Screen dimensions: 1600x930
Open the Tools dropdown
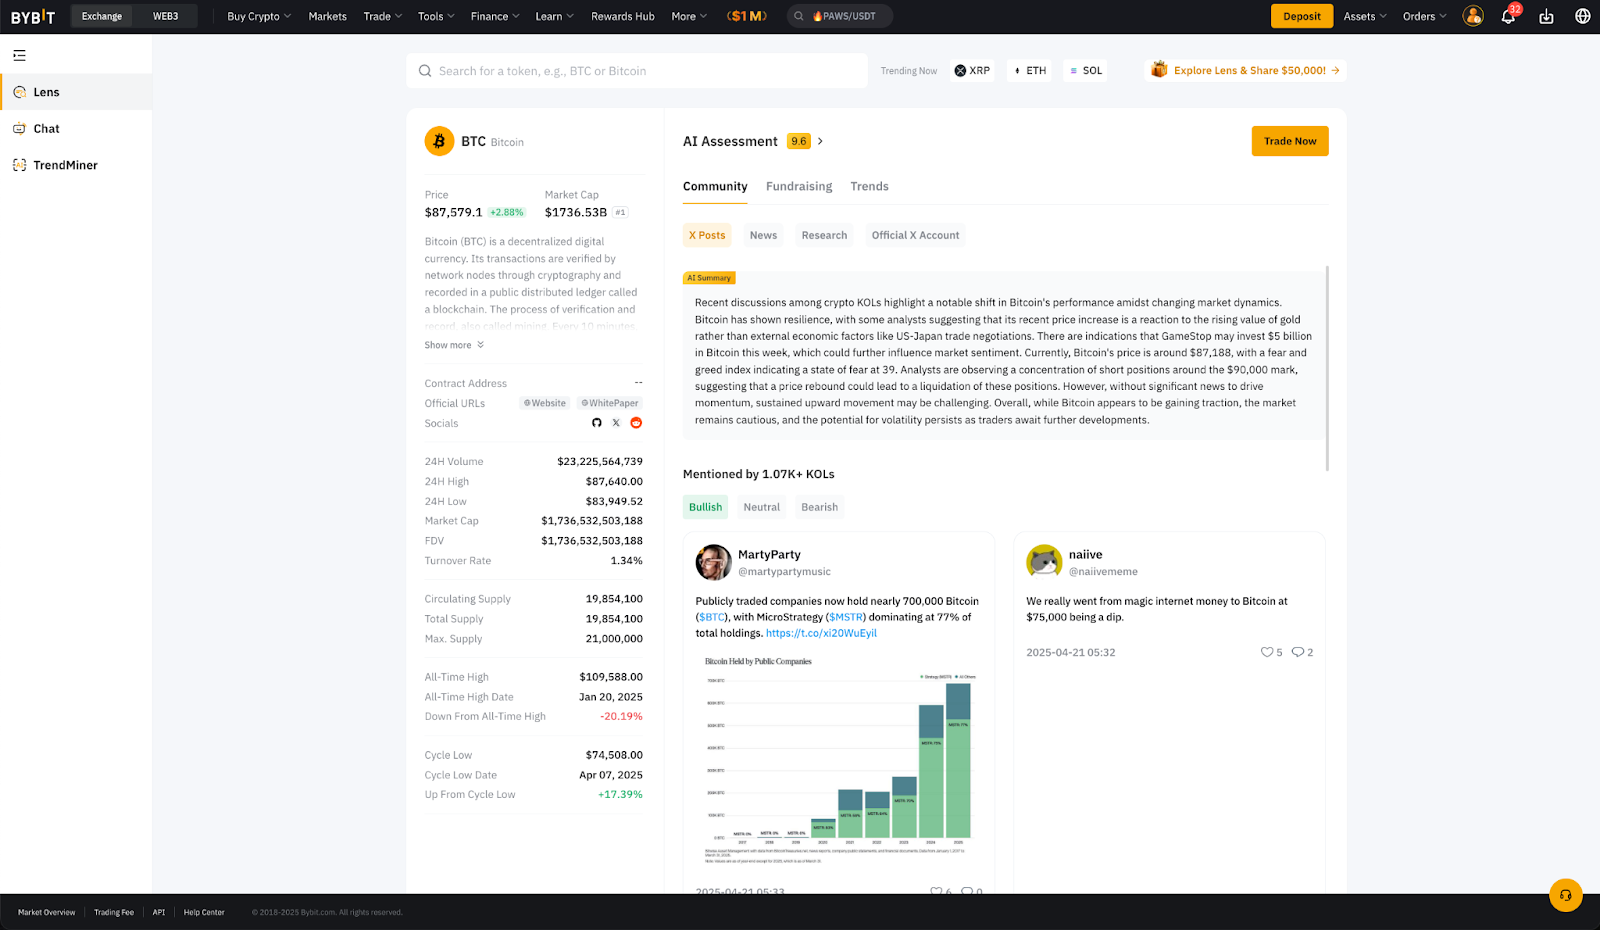tap(436, 16)
